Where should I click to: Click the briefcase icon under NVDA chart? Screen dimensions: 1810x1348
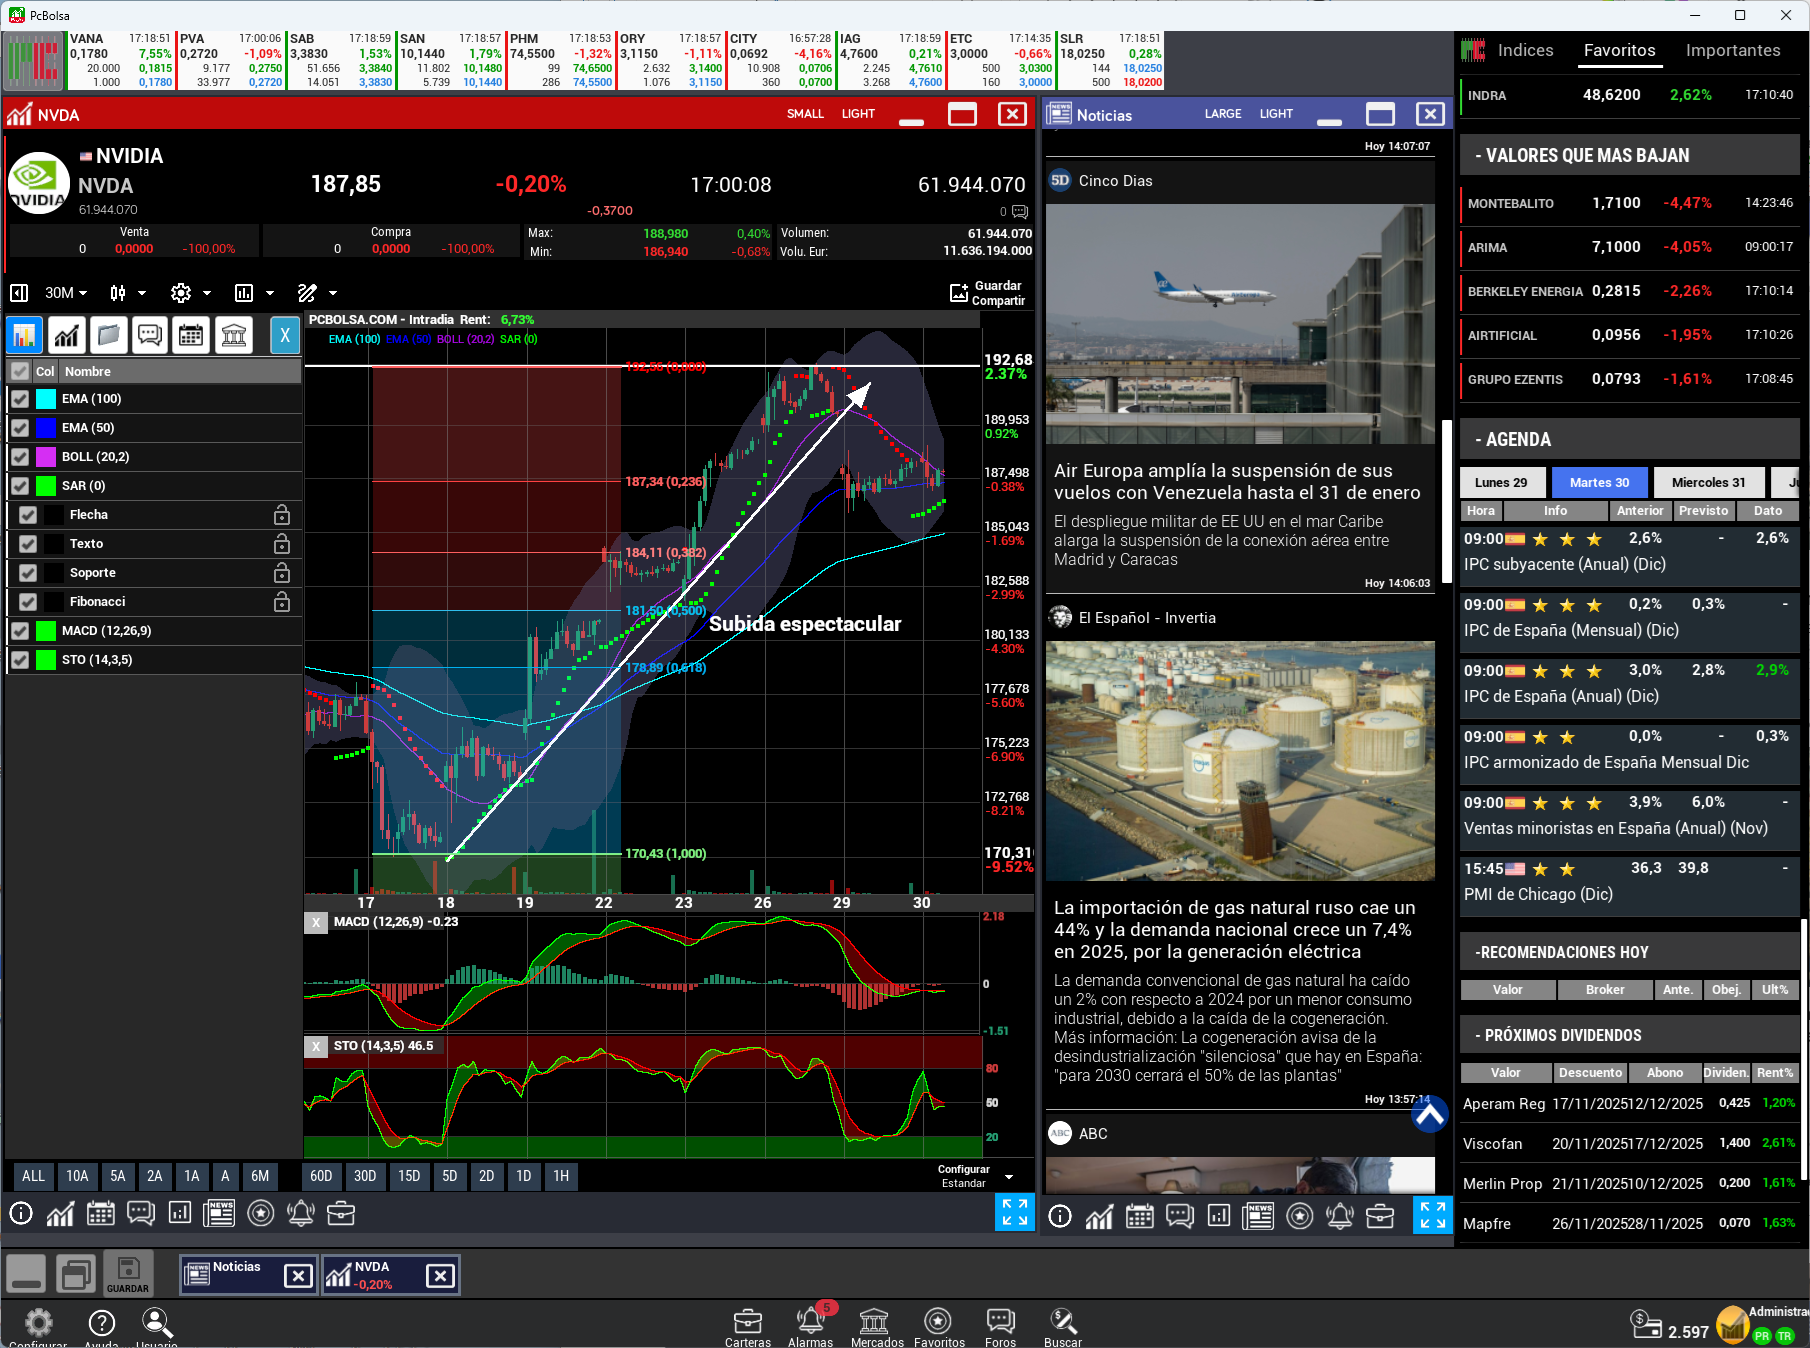click(341, 1214)
